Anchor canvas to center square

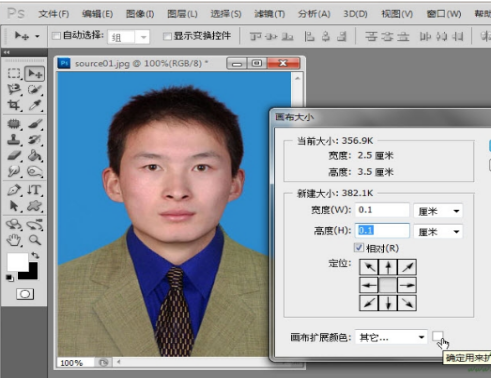(388, 285)
